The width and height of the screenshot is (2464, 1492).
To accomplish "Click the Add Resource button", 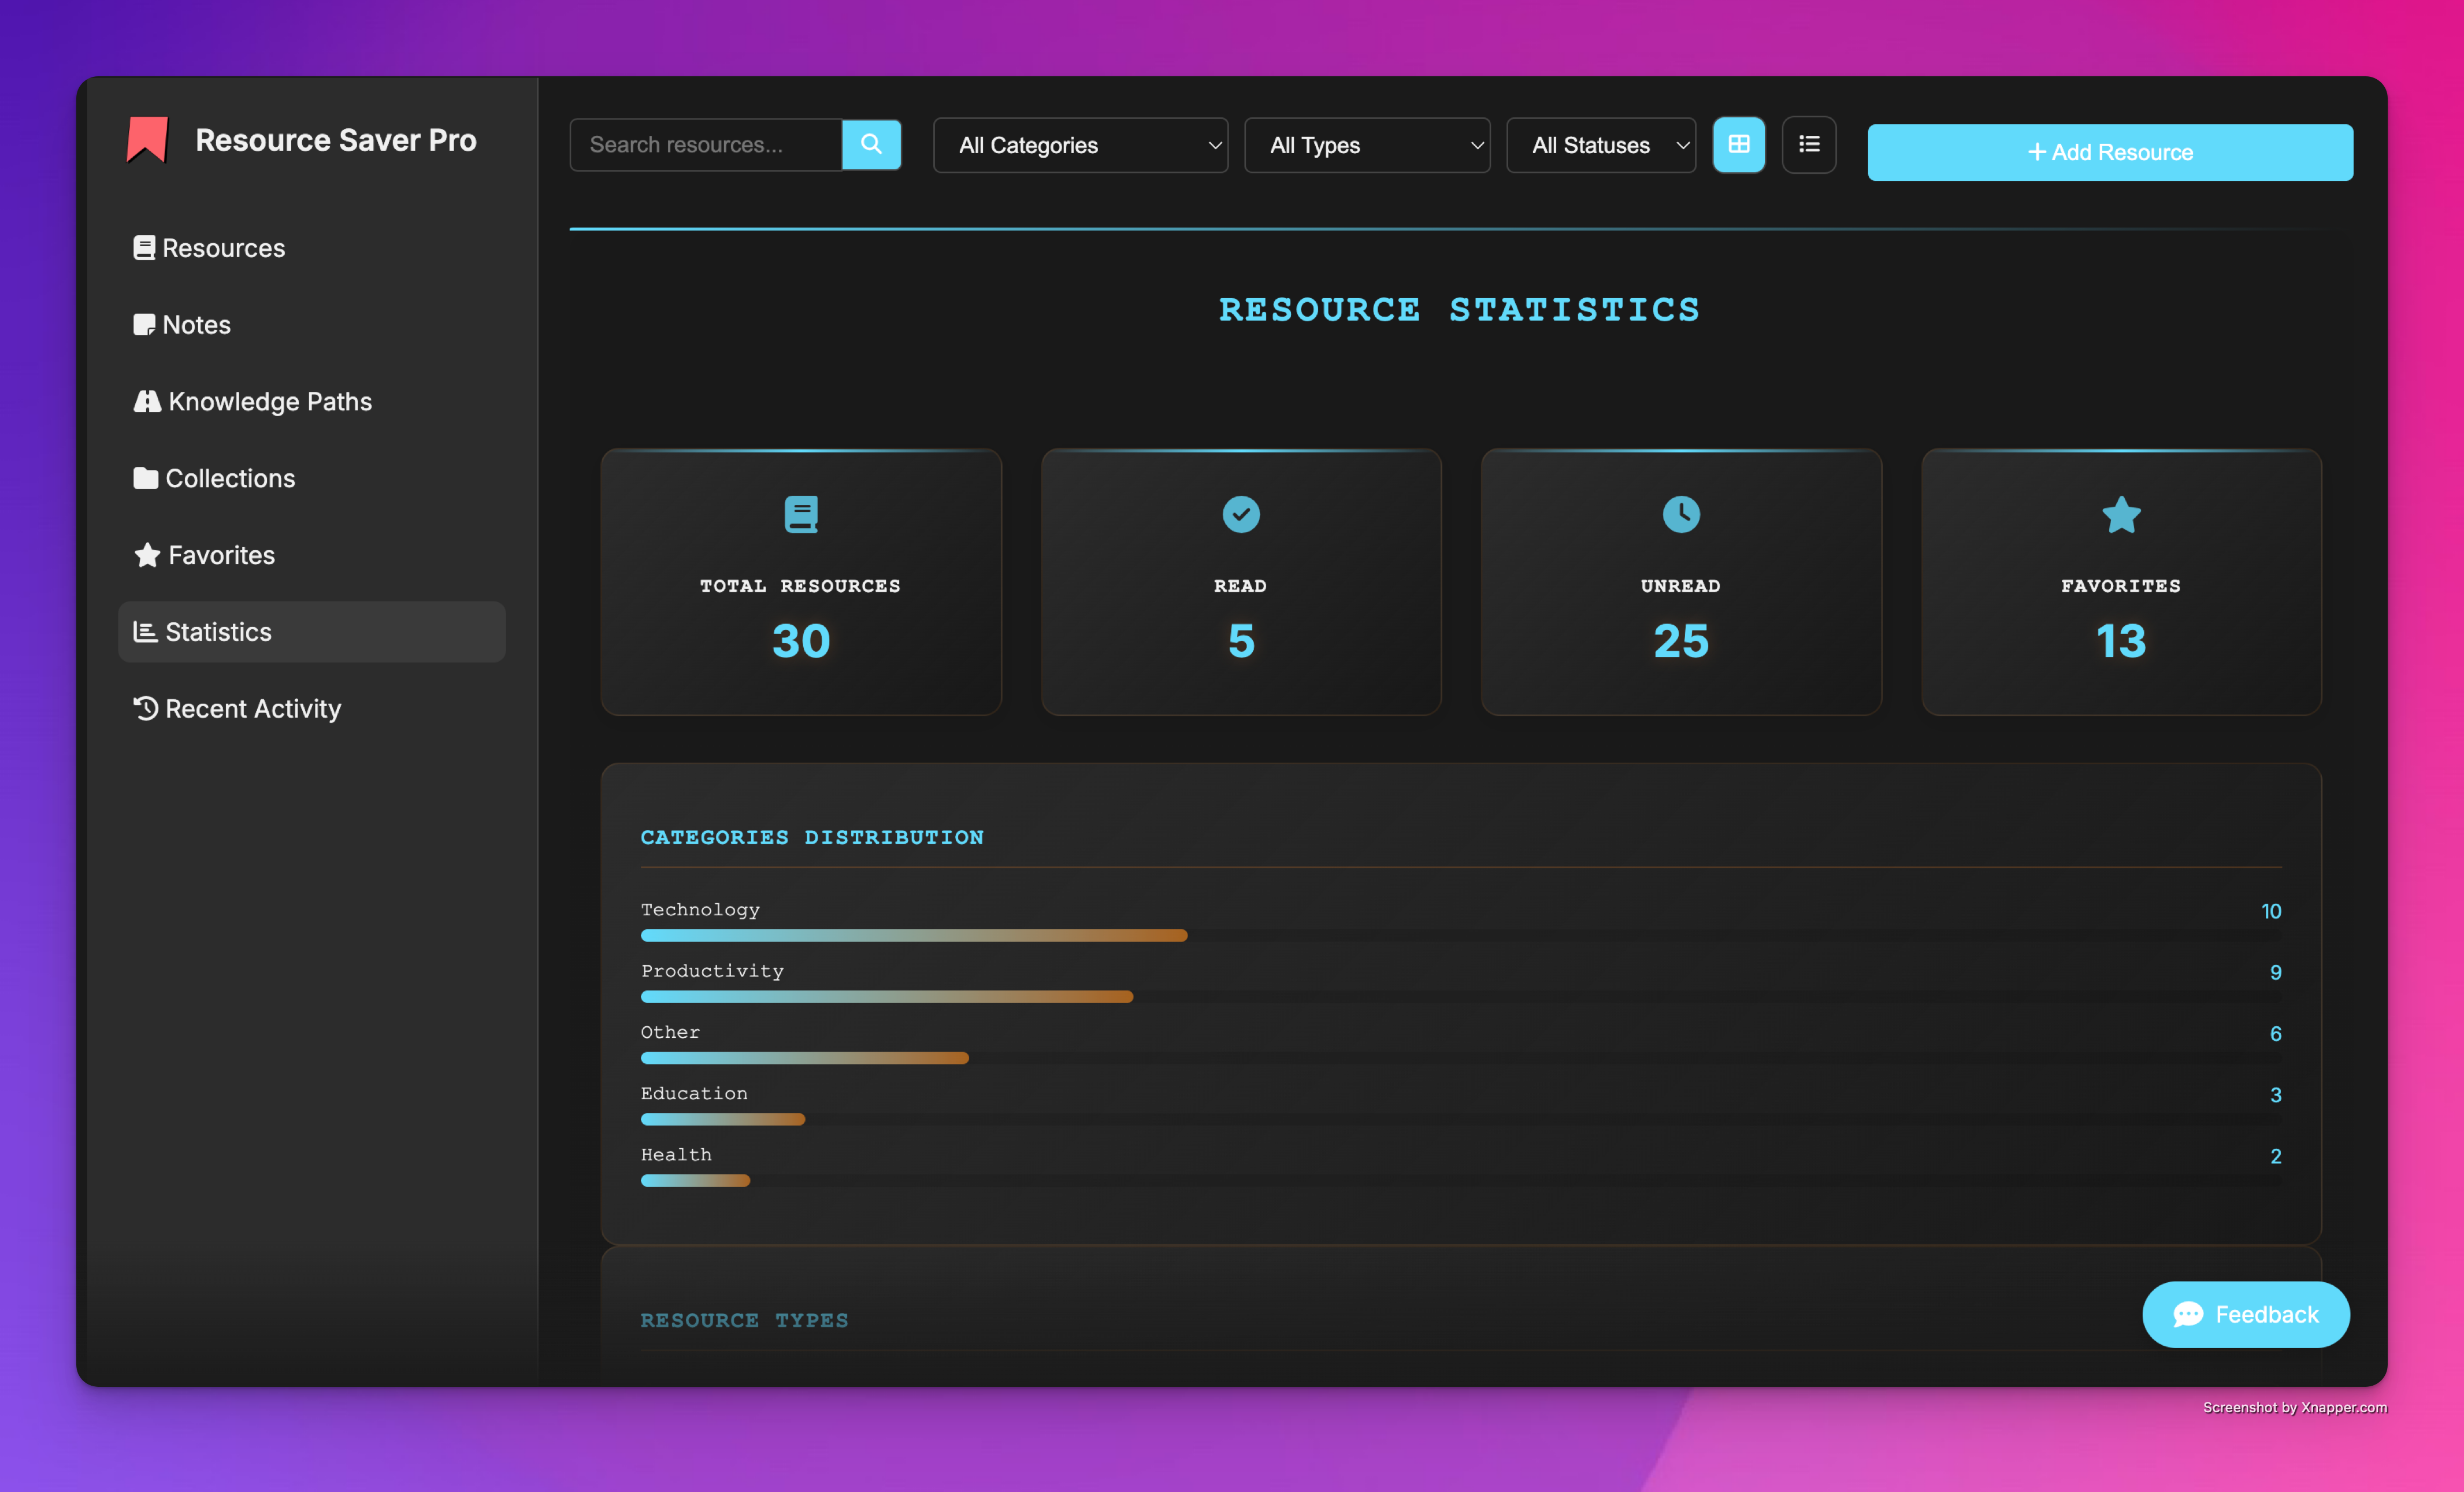I will tap(2110, 151).
